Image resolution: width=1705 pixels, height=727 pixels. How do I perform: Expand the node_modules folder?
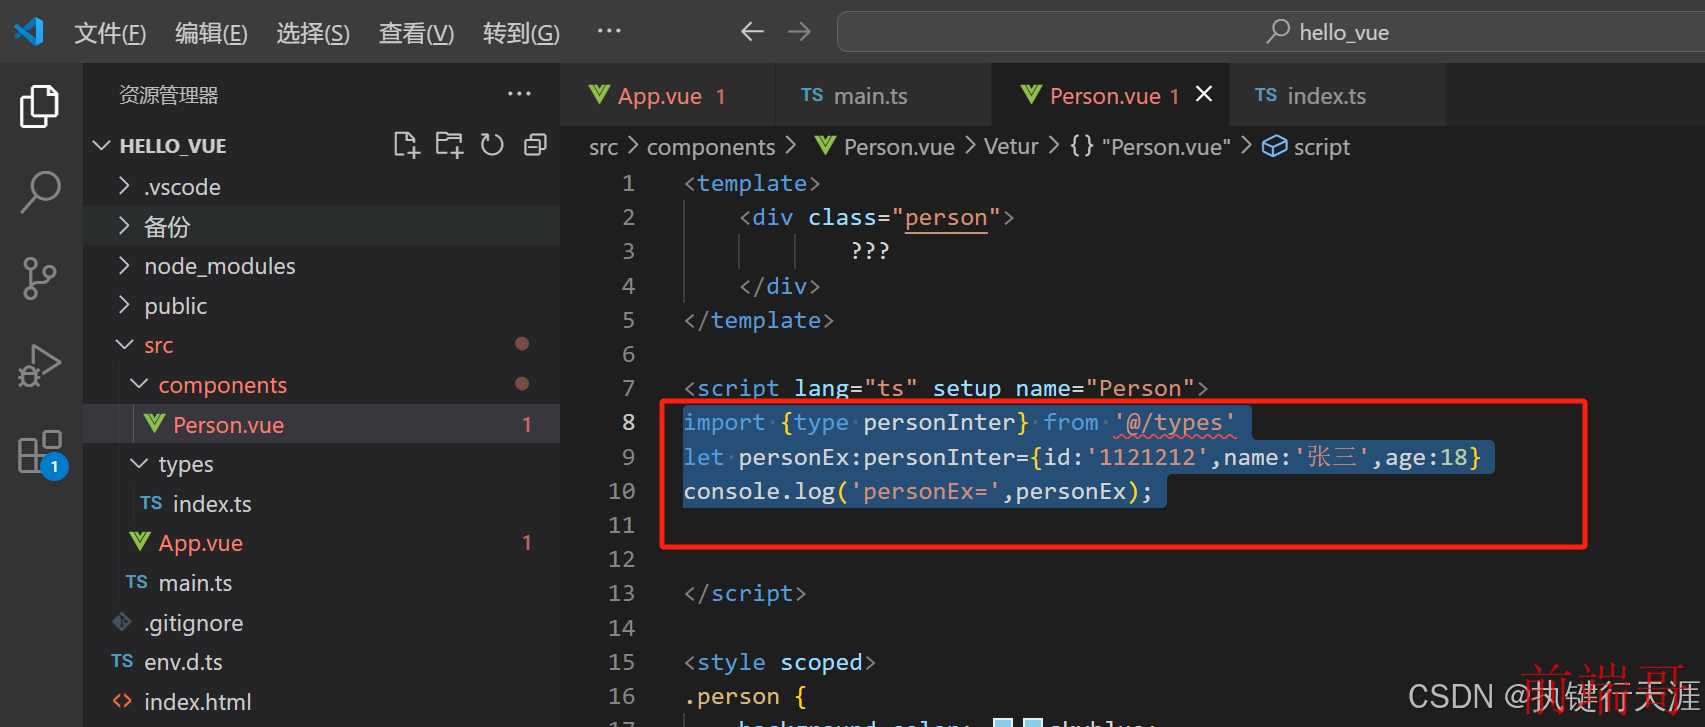[321, 266]
